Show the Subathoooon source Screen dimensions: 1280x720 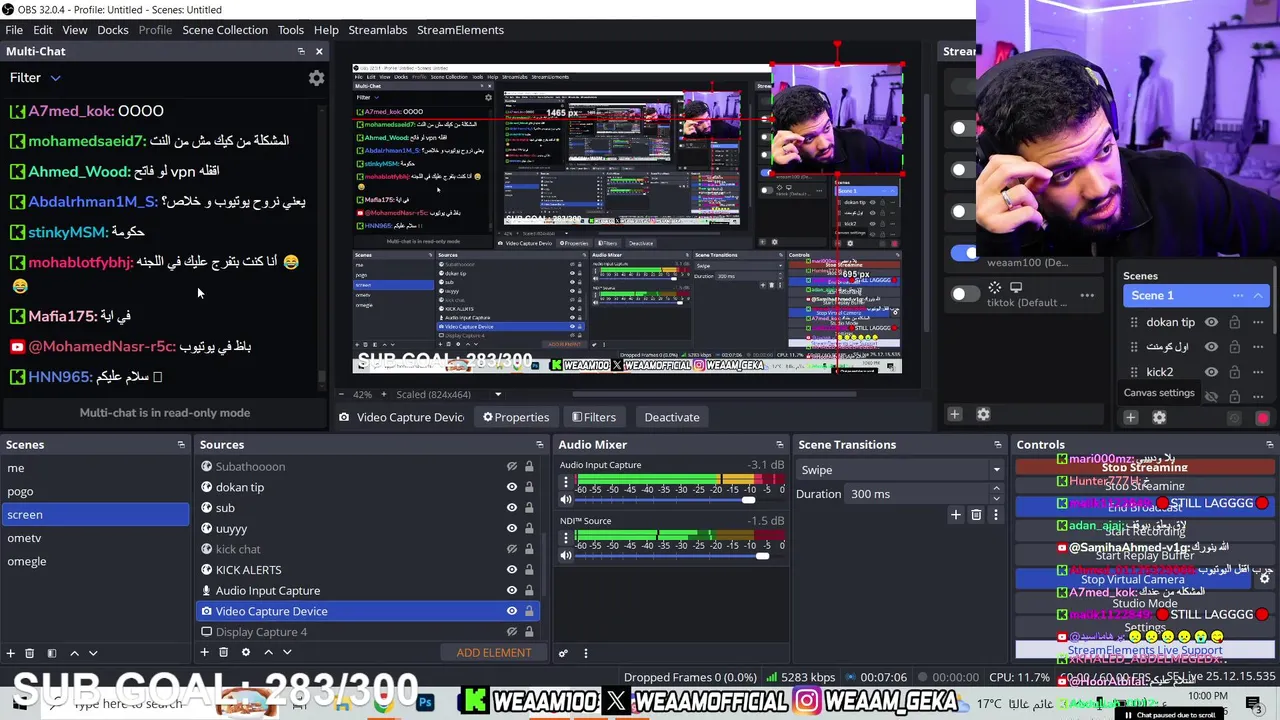click(512, 466)
